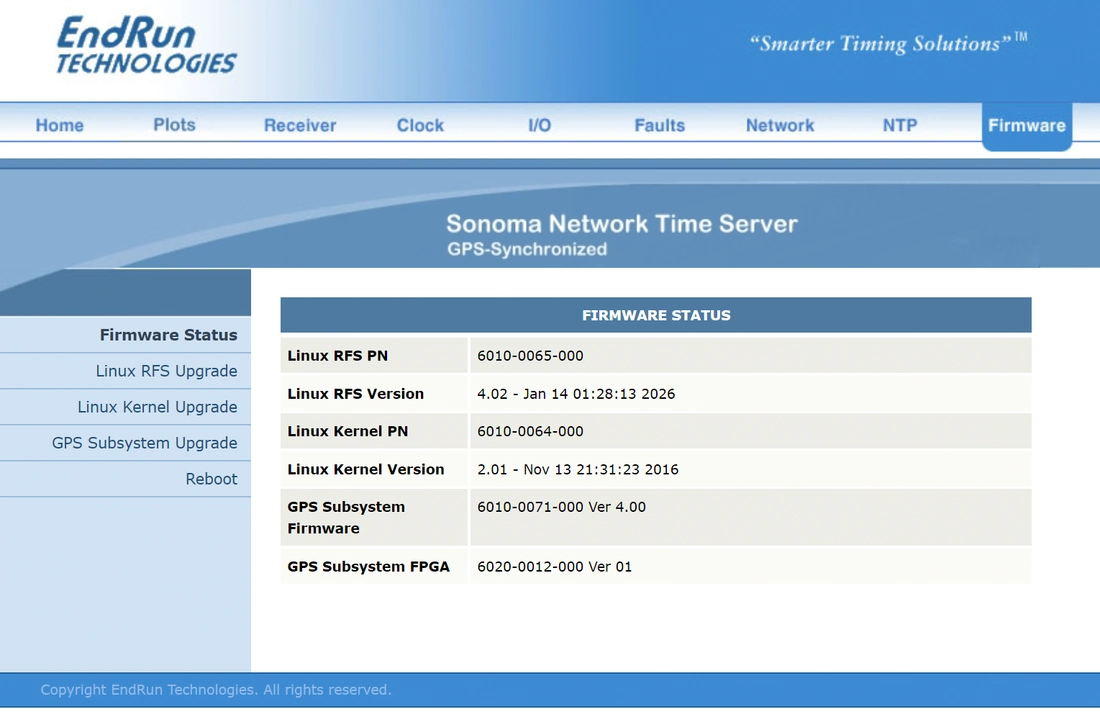Select the I/O tab

pyautogui.click(x=539, y=125)
